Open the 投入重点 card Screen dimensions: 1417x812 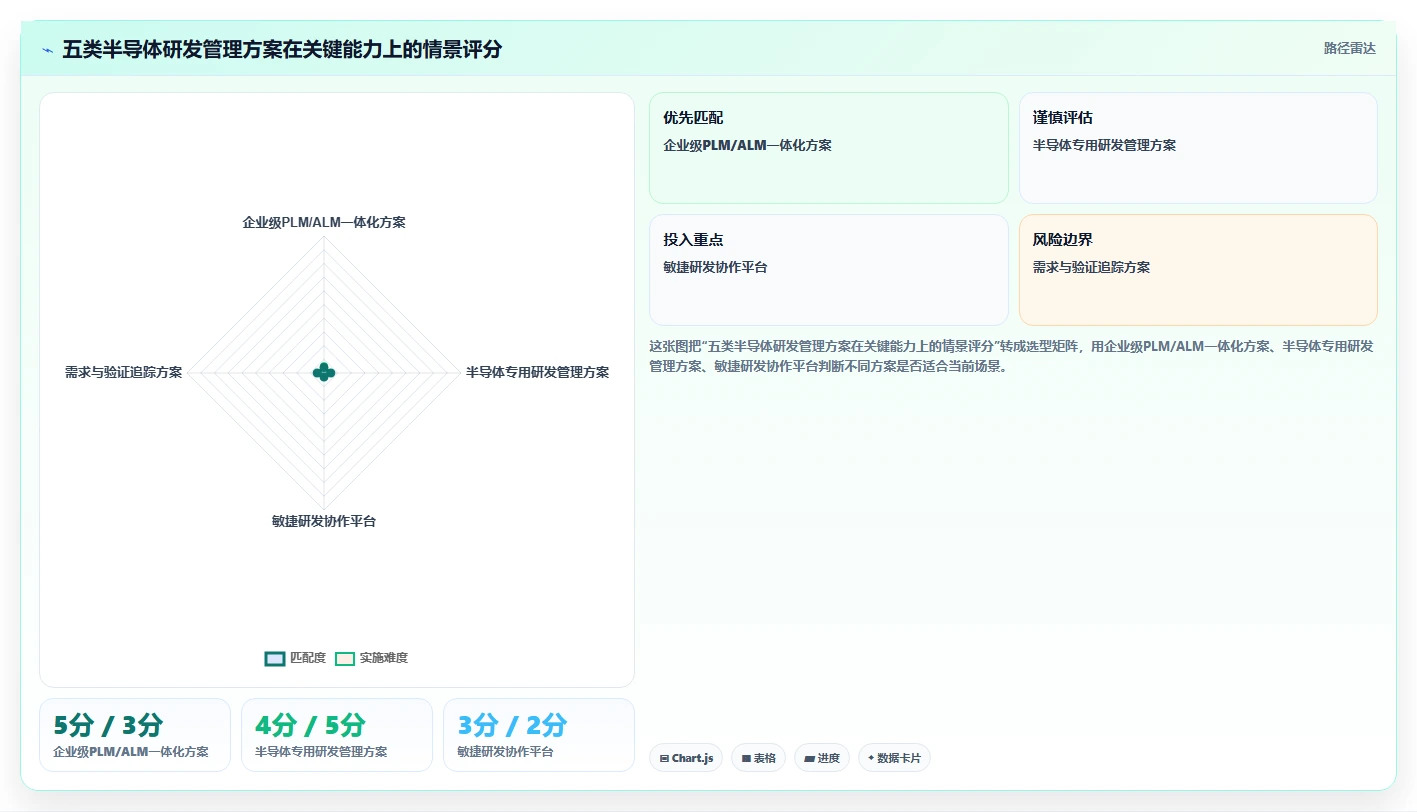pos(829,270)
